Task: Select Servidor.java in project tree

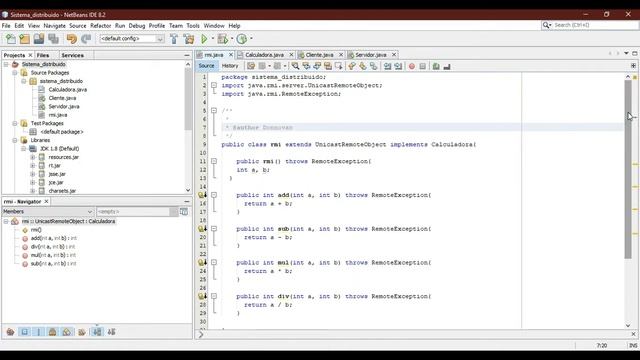Action: point(64,107)
